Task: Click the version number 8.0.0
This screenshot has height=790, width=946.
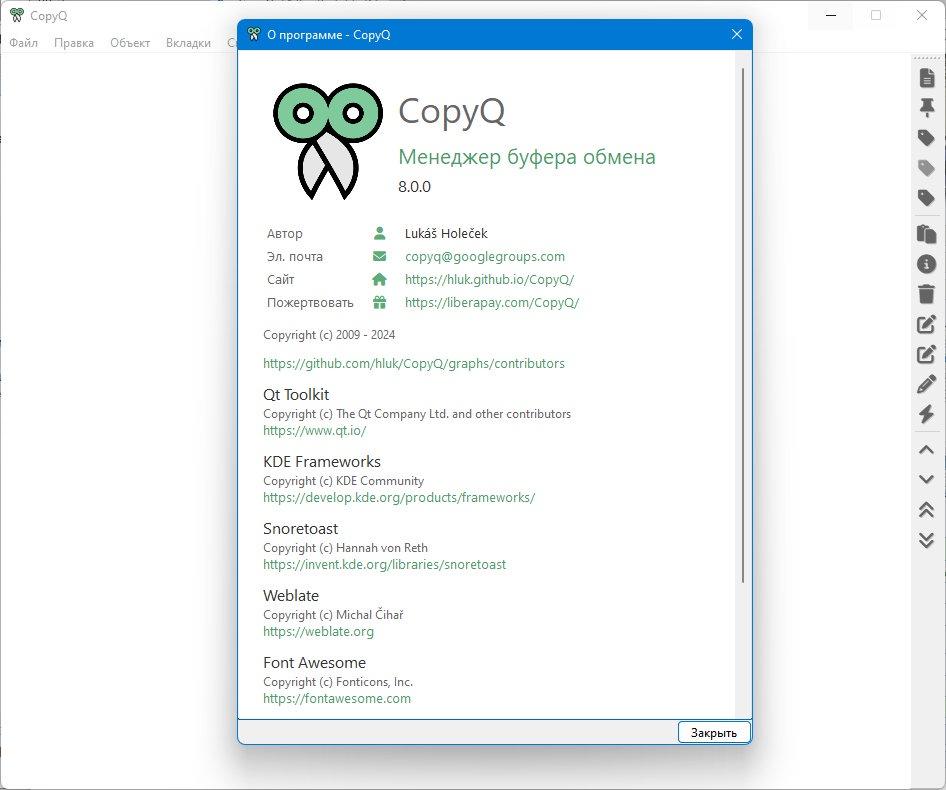Action: (x=414, y=186)
